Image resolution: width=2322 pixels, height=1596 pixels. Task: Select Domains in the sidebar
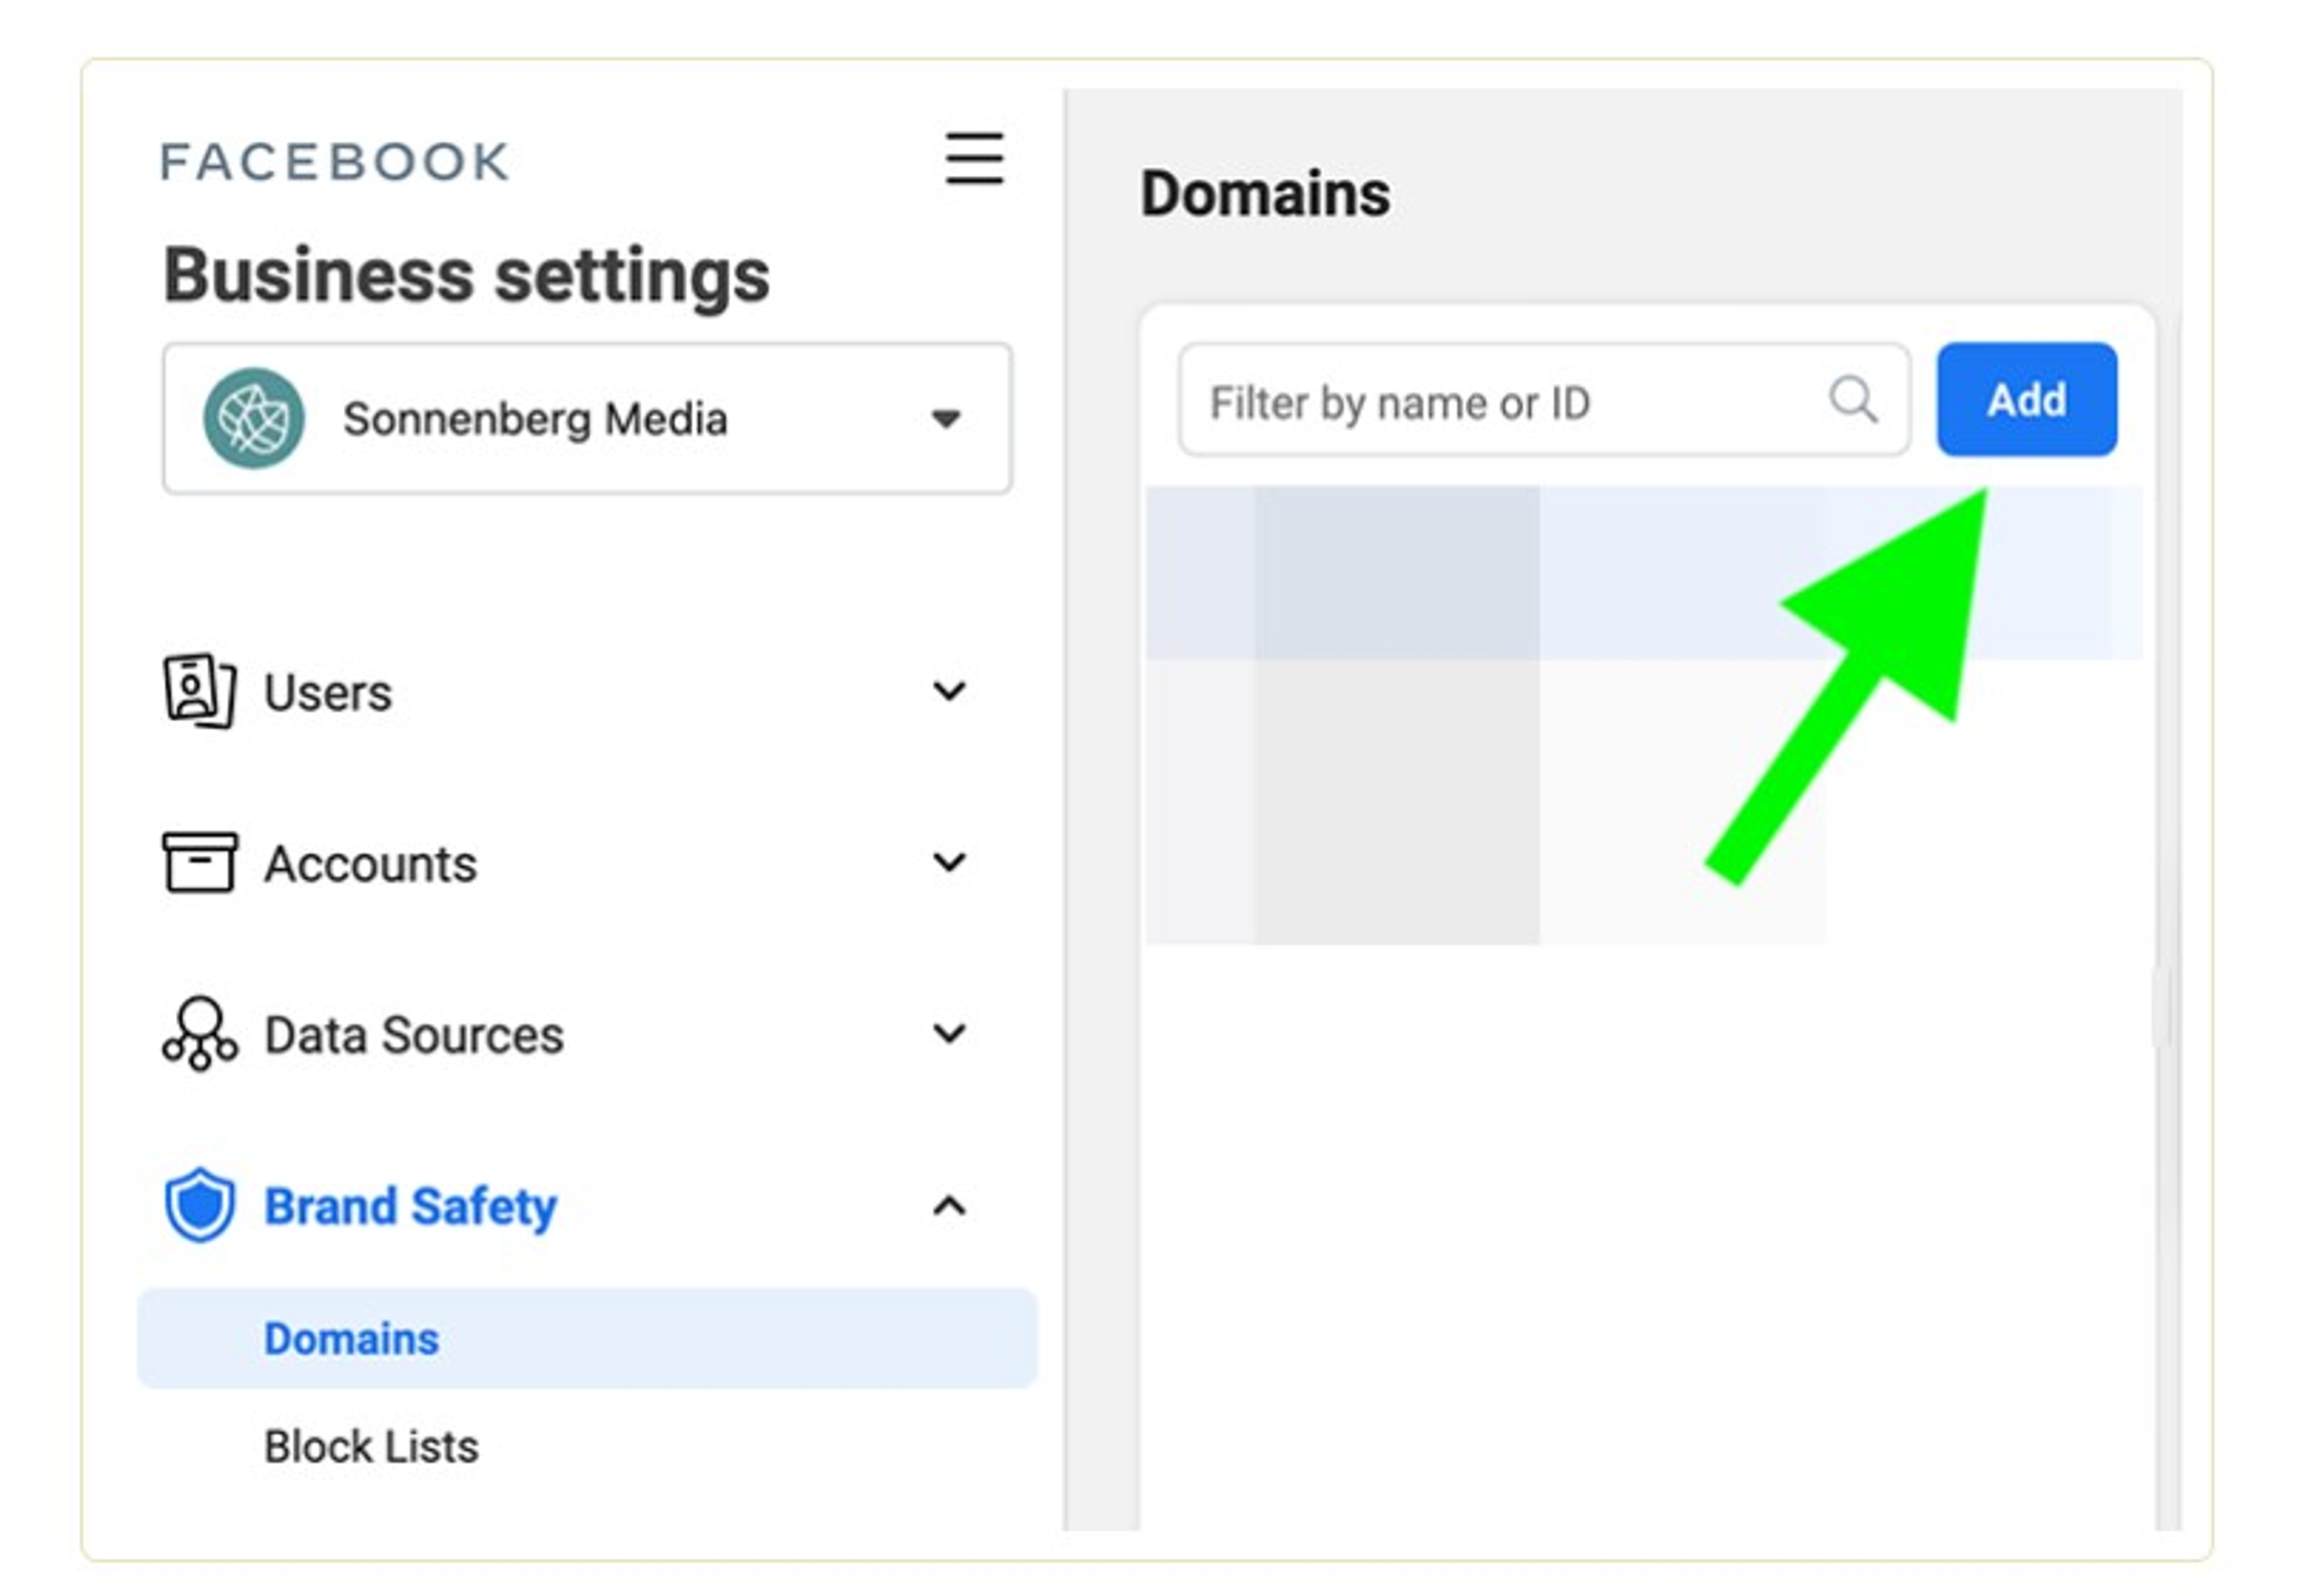[351, 1339]
